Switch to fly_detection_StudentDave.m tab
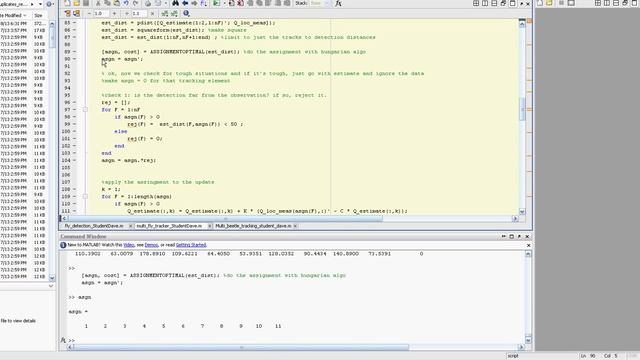Image resolution: width=640 pixels, height=360 pixels. [x=93, y=226]
